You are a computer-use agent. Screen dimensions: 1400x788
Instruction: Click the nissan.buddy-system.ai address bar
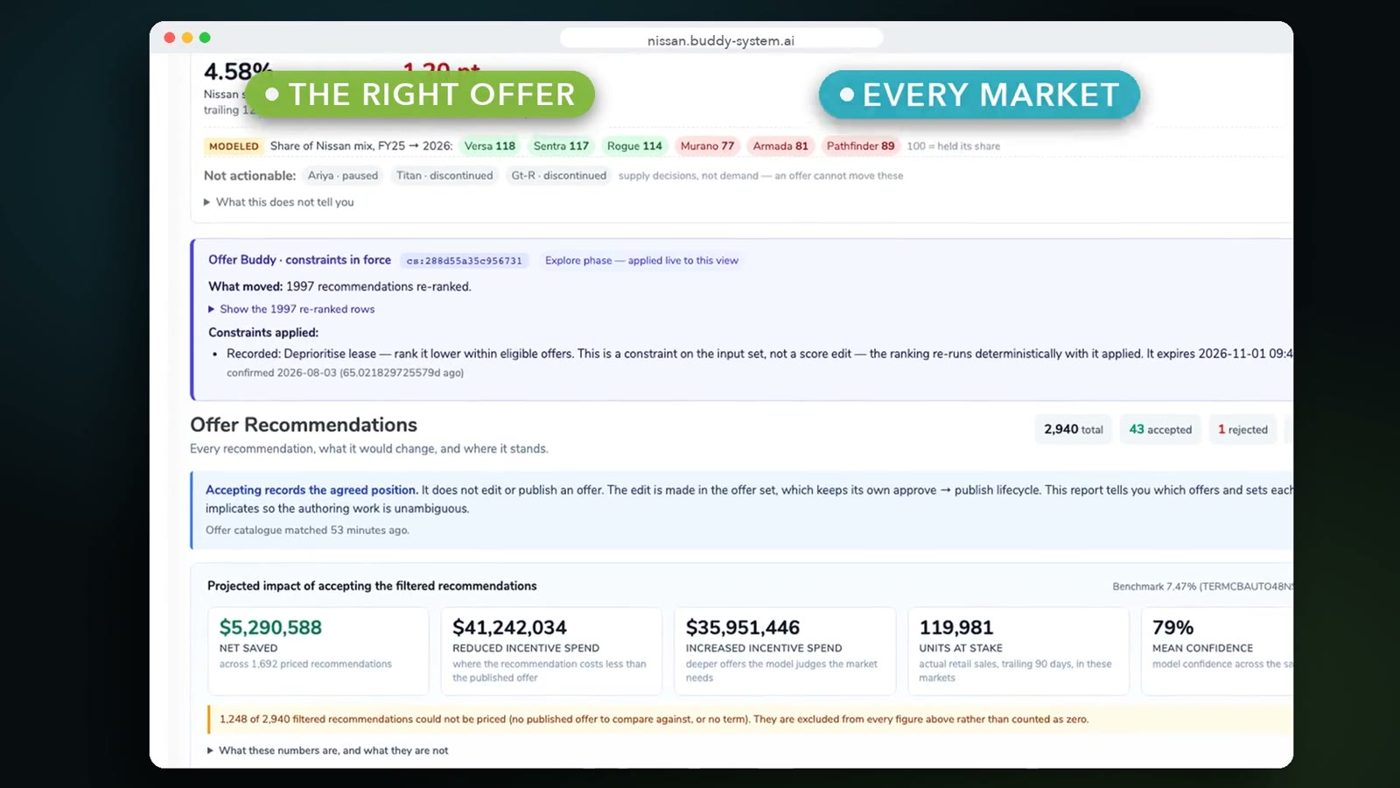721,40
